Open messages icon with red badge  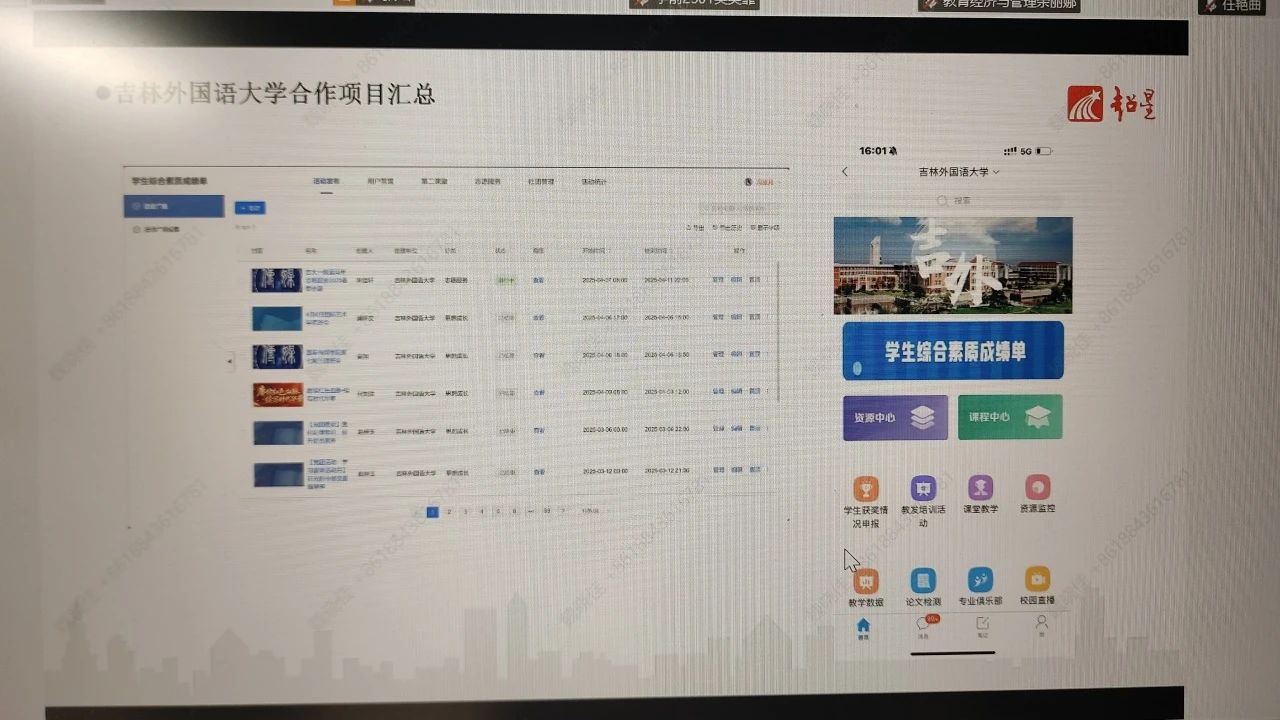click(x=924, y=626)
